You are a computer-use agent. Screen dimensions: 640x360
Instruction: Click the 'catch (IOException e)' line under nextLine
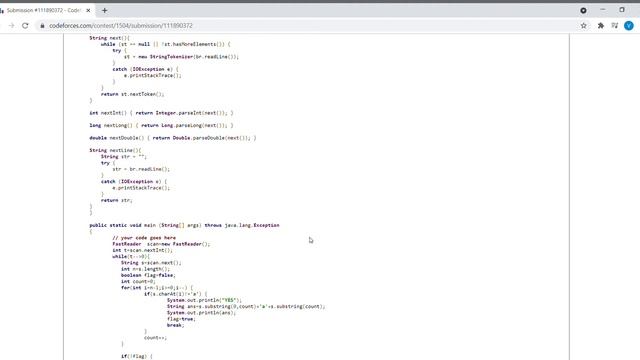click(x=134, y=182)
